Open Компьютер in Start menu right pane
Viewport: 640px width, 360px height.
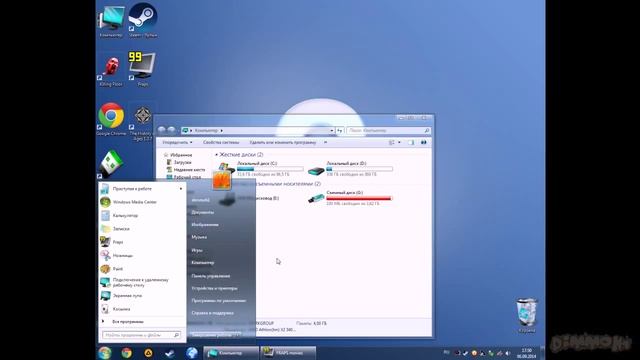(x=202, y=263)
